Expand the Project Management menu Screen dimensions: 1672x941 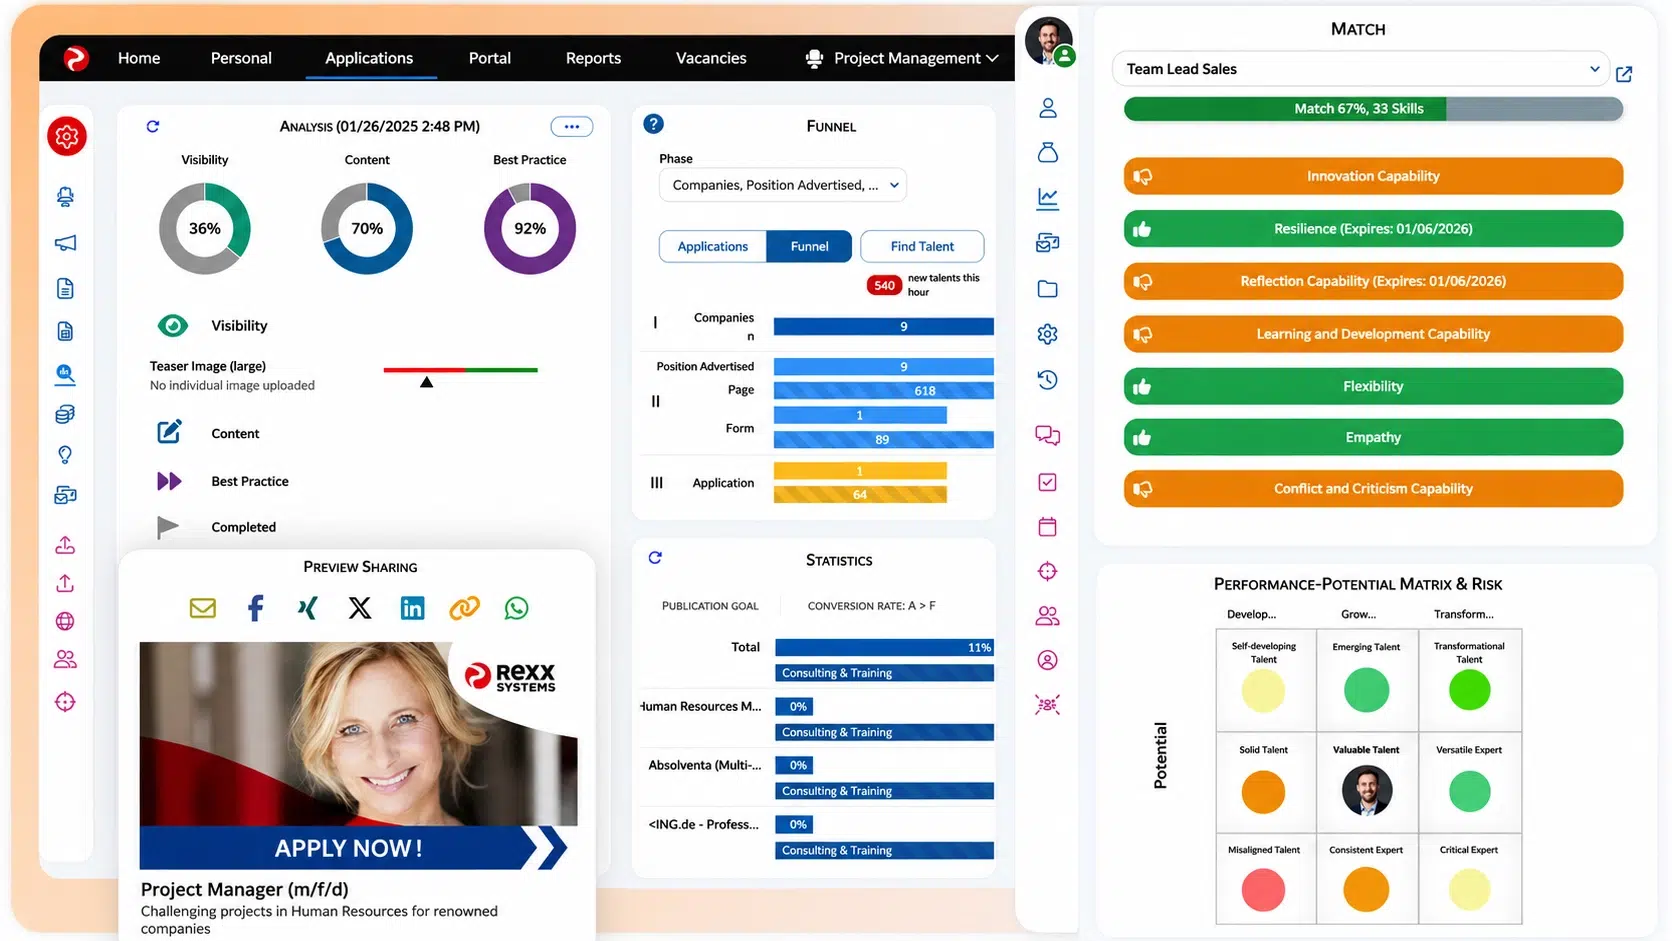coord(902,58)
